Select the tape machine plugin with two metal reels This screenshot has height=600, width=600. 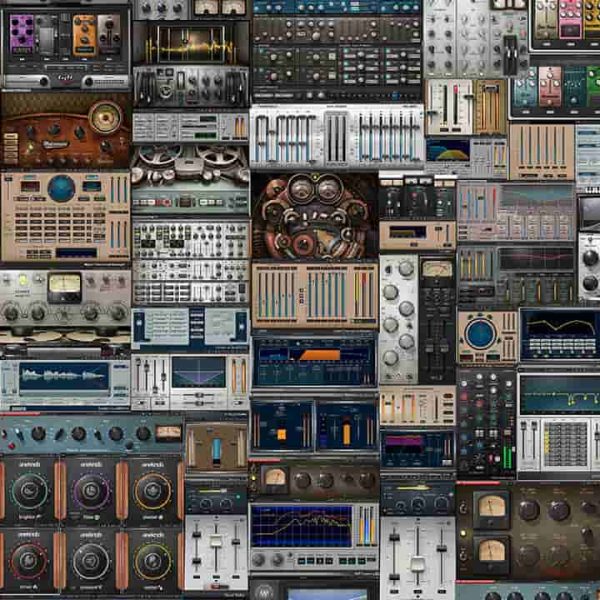coord(190,180)
